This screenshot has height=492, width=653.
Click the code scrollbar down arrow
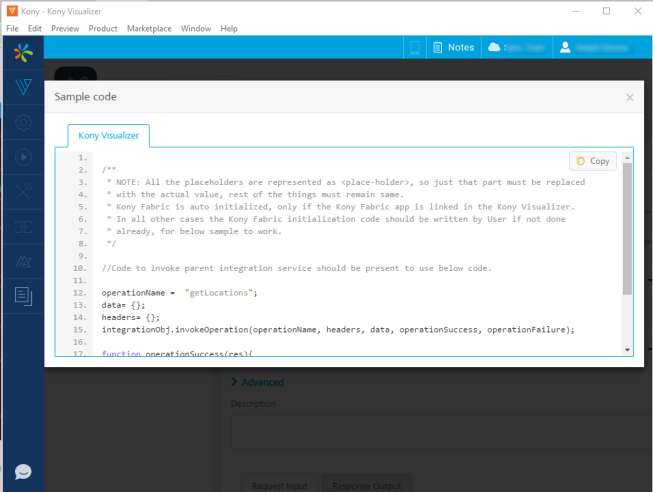(x=627, y=350)
